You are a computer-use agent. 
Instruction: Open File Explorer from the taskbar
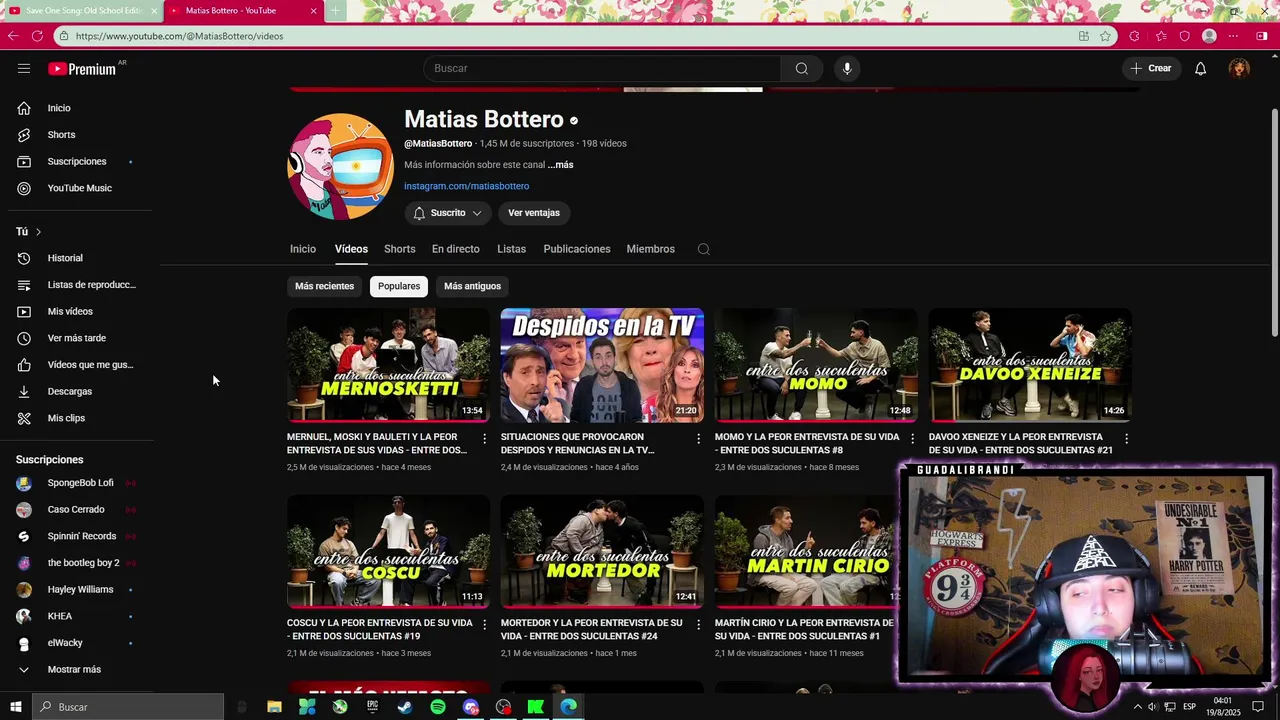(x=274, y=707)
